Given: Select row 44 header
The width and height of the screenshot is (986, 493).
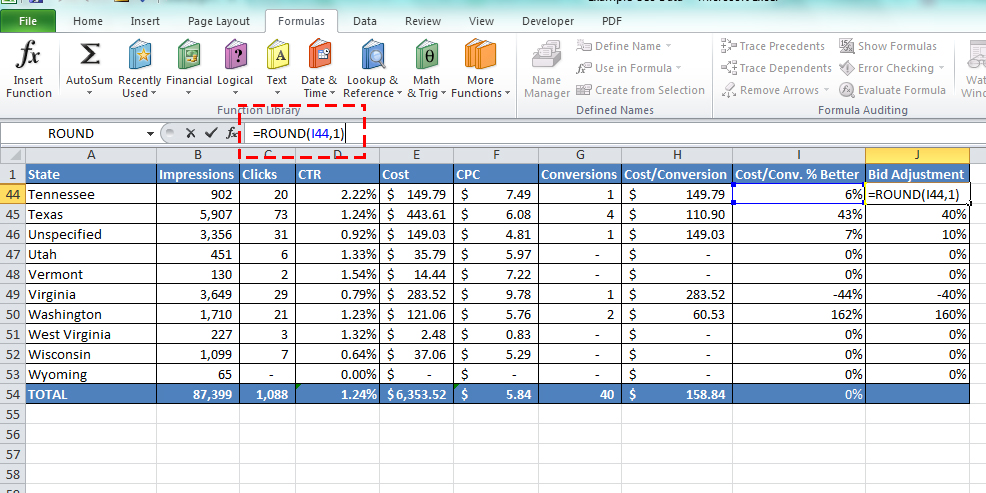Looking at the screenshot, I should (13, 194).
